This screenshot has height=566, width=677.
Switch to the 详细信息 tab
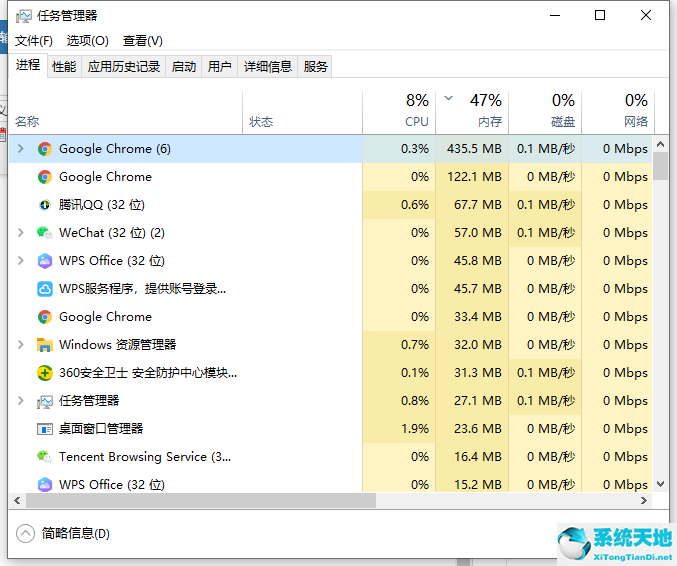click(x=268, y=66)
